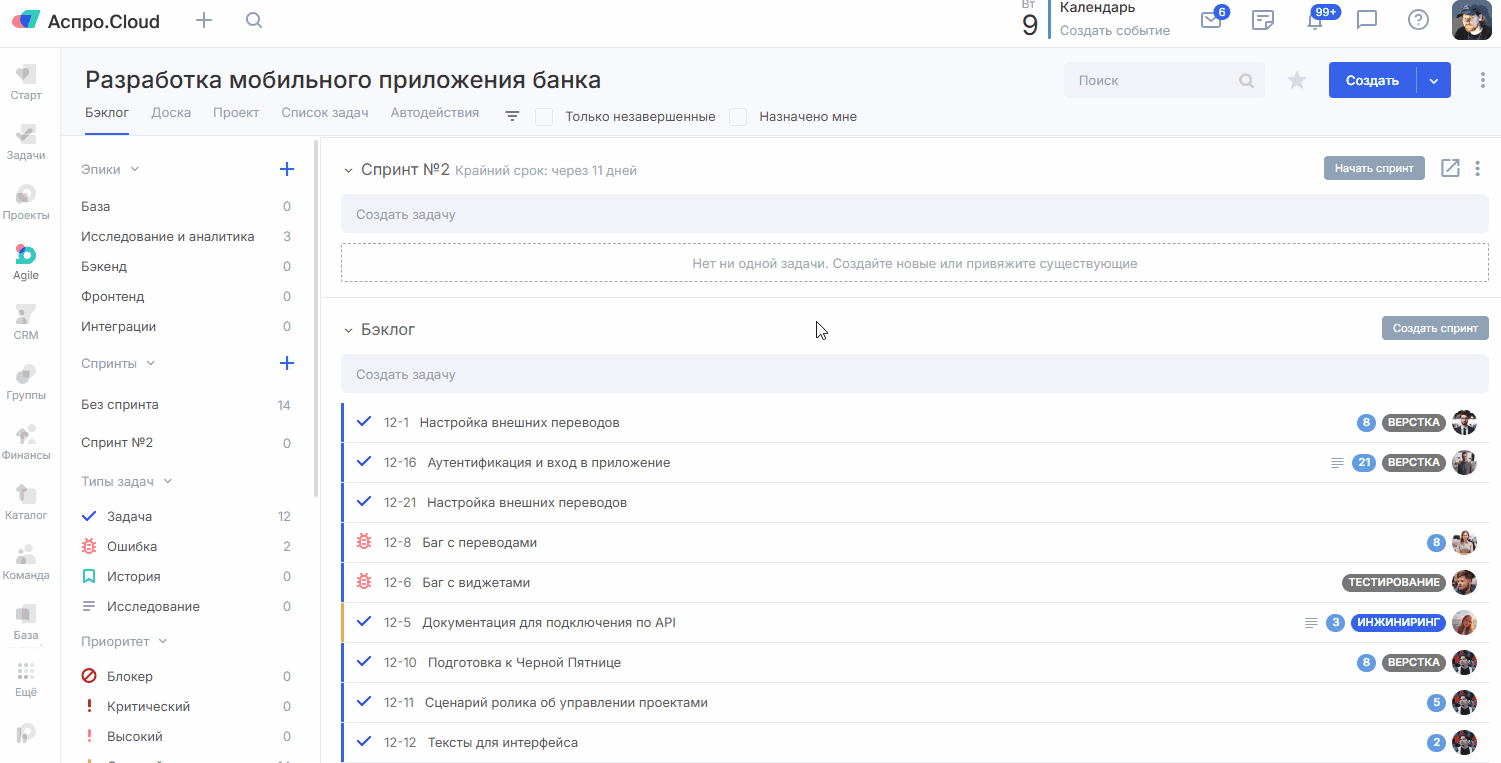
Task: Collapse the Бэклог task list
Action: point(348,330)
